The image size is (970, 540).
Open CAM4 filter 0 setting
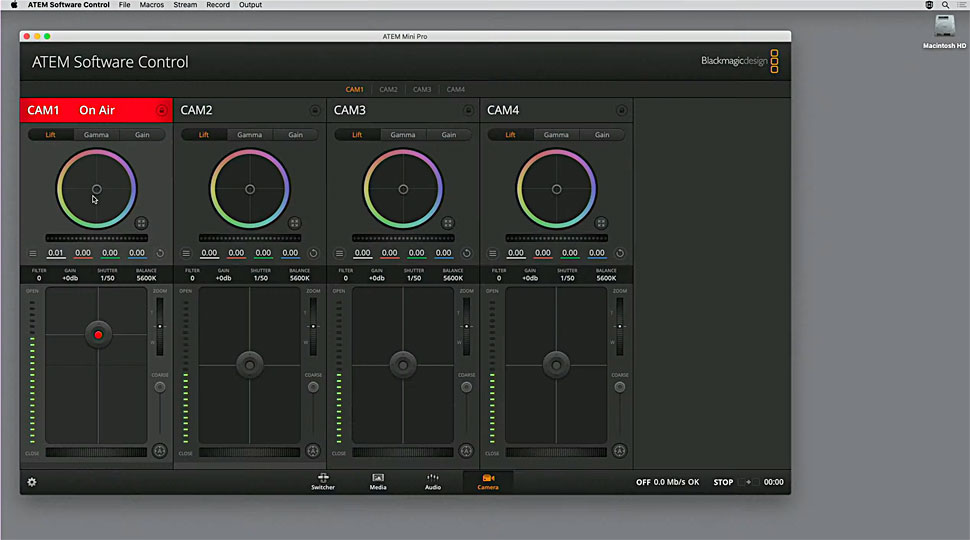coord(499,275)
